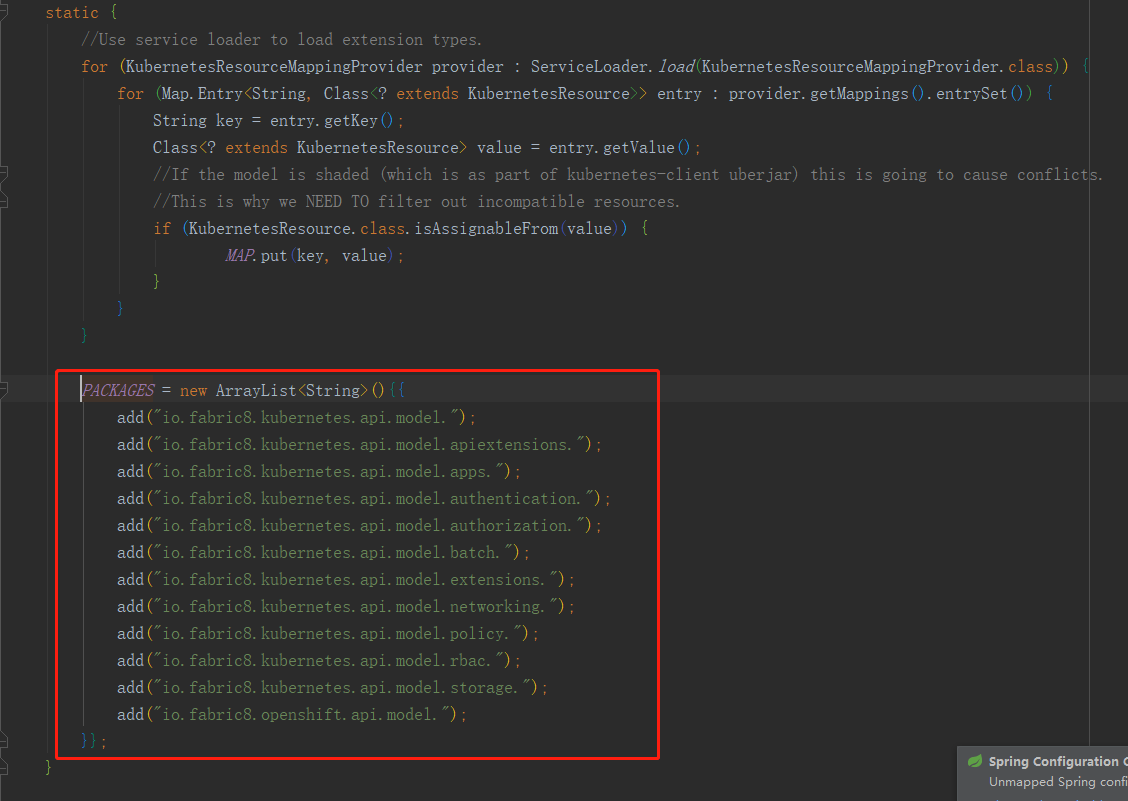1128x801 pixels.
Task: Click the italic 'load' method call
Action: pyautogui.click(x=676, y=66)
